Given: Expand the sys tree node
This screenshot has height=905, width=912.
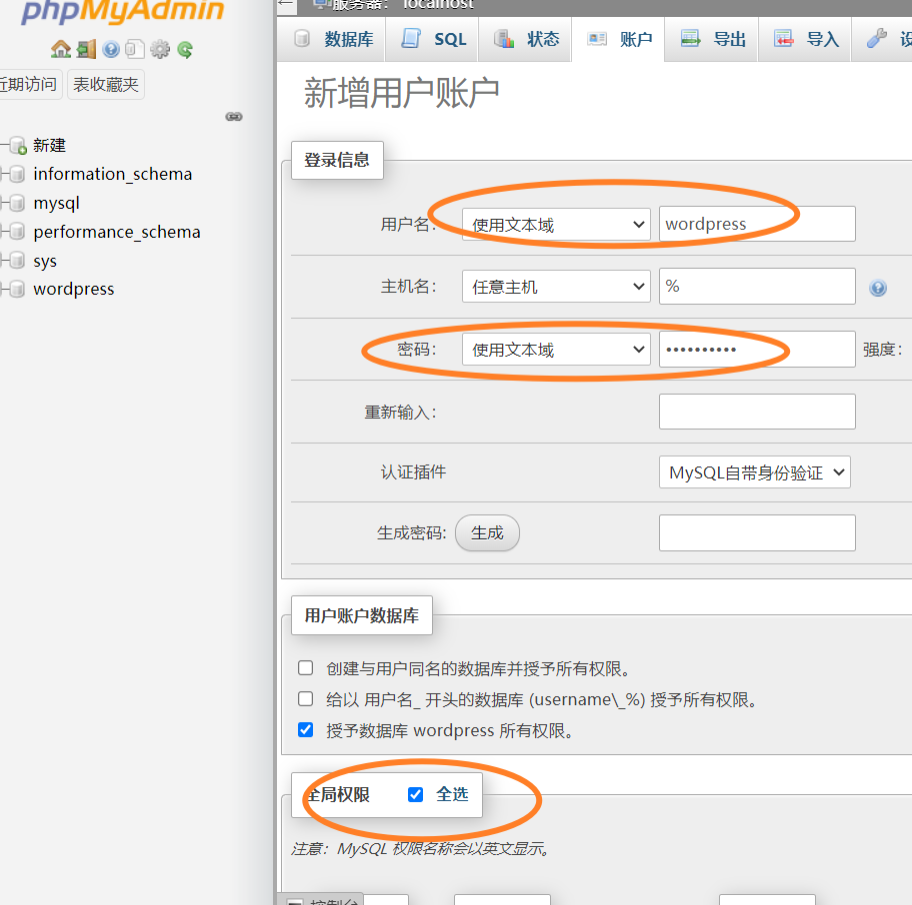Looking at the screenshot, I should (3, 260).
